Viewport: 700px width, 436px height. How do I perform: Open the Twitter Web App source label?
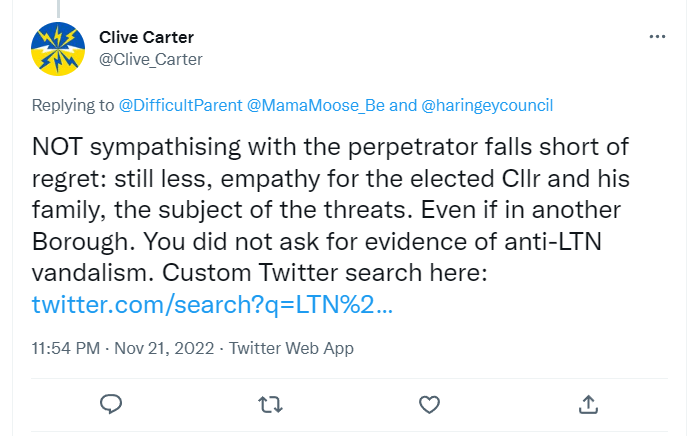click(291, 348)
